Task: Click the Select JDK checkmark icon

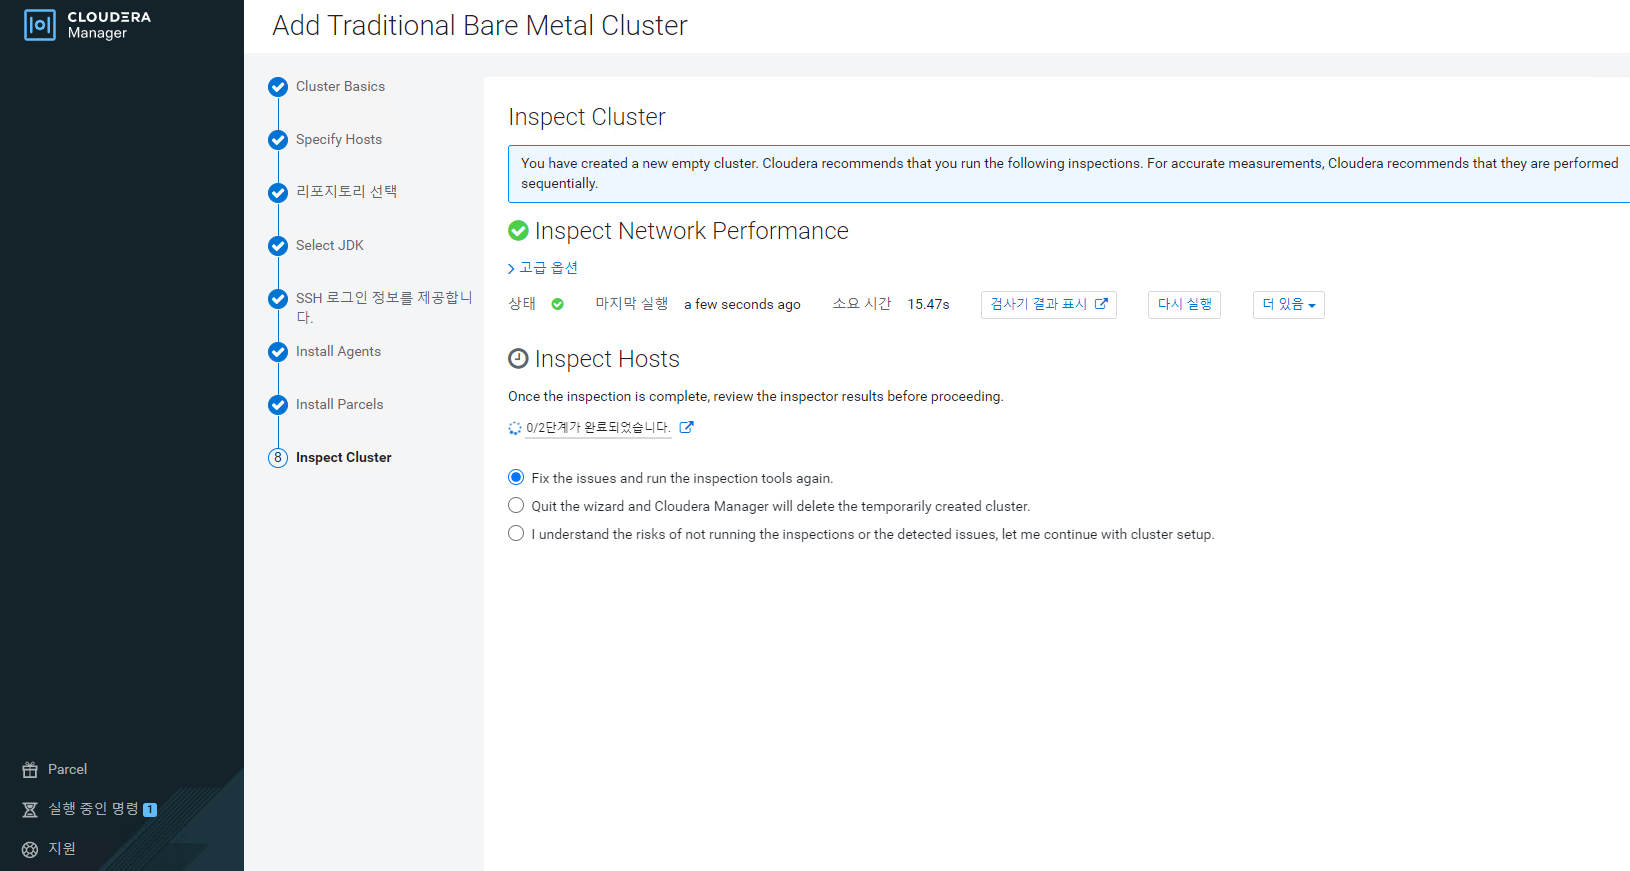Action: pyautogui.click(x=278, y=246)
